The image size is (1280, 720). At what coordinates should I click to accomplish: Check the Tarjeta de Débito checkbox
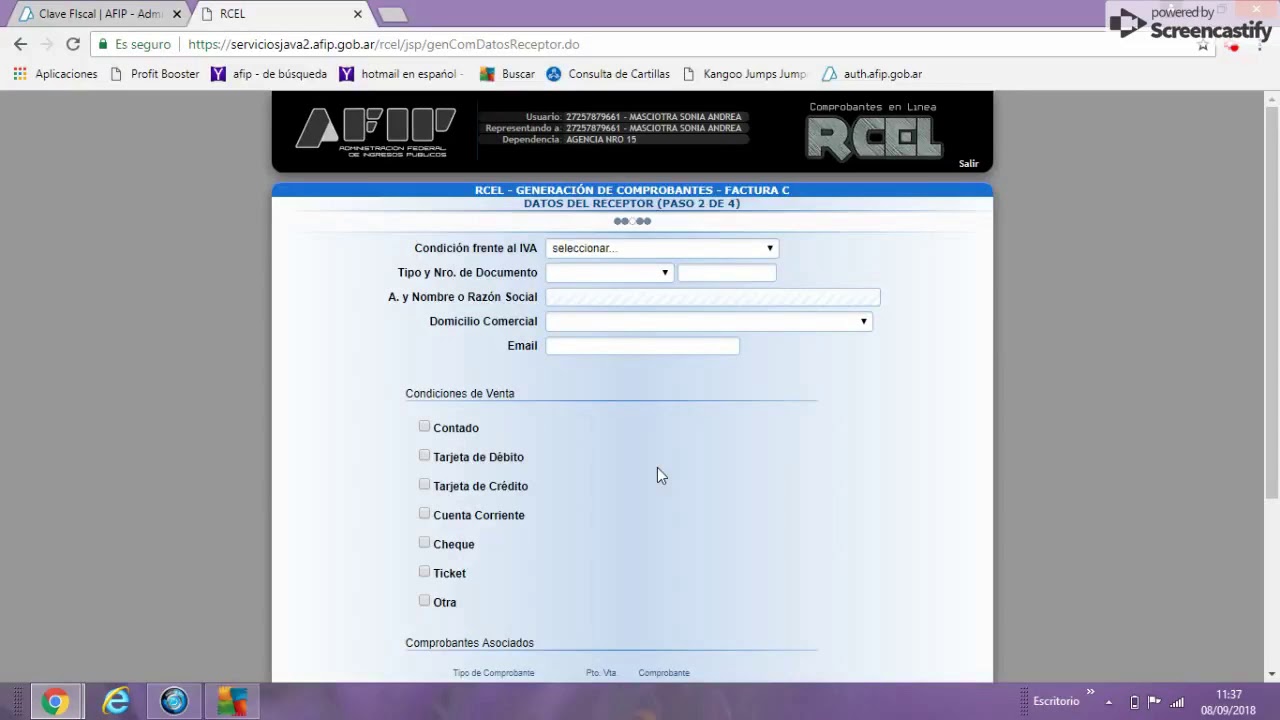[x=424, y=456]
